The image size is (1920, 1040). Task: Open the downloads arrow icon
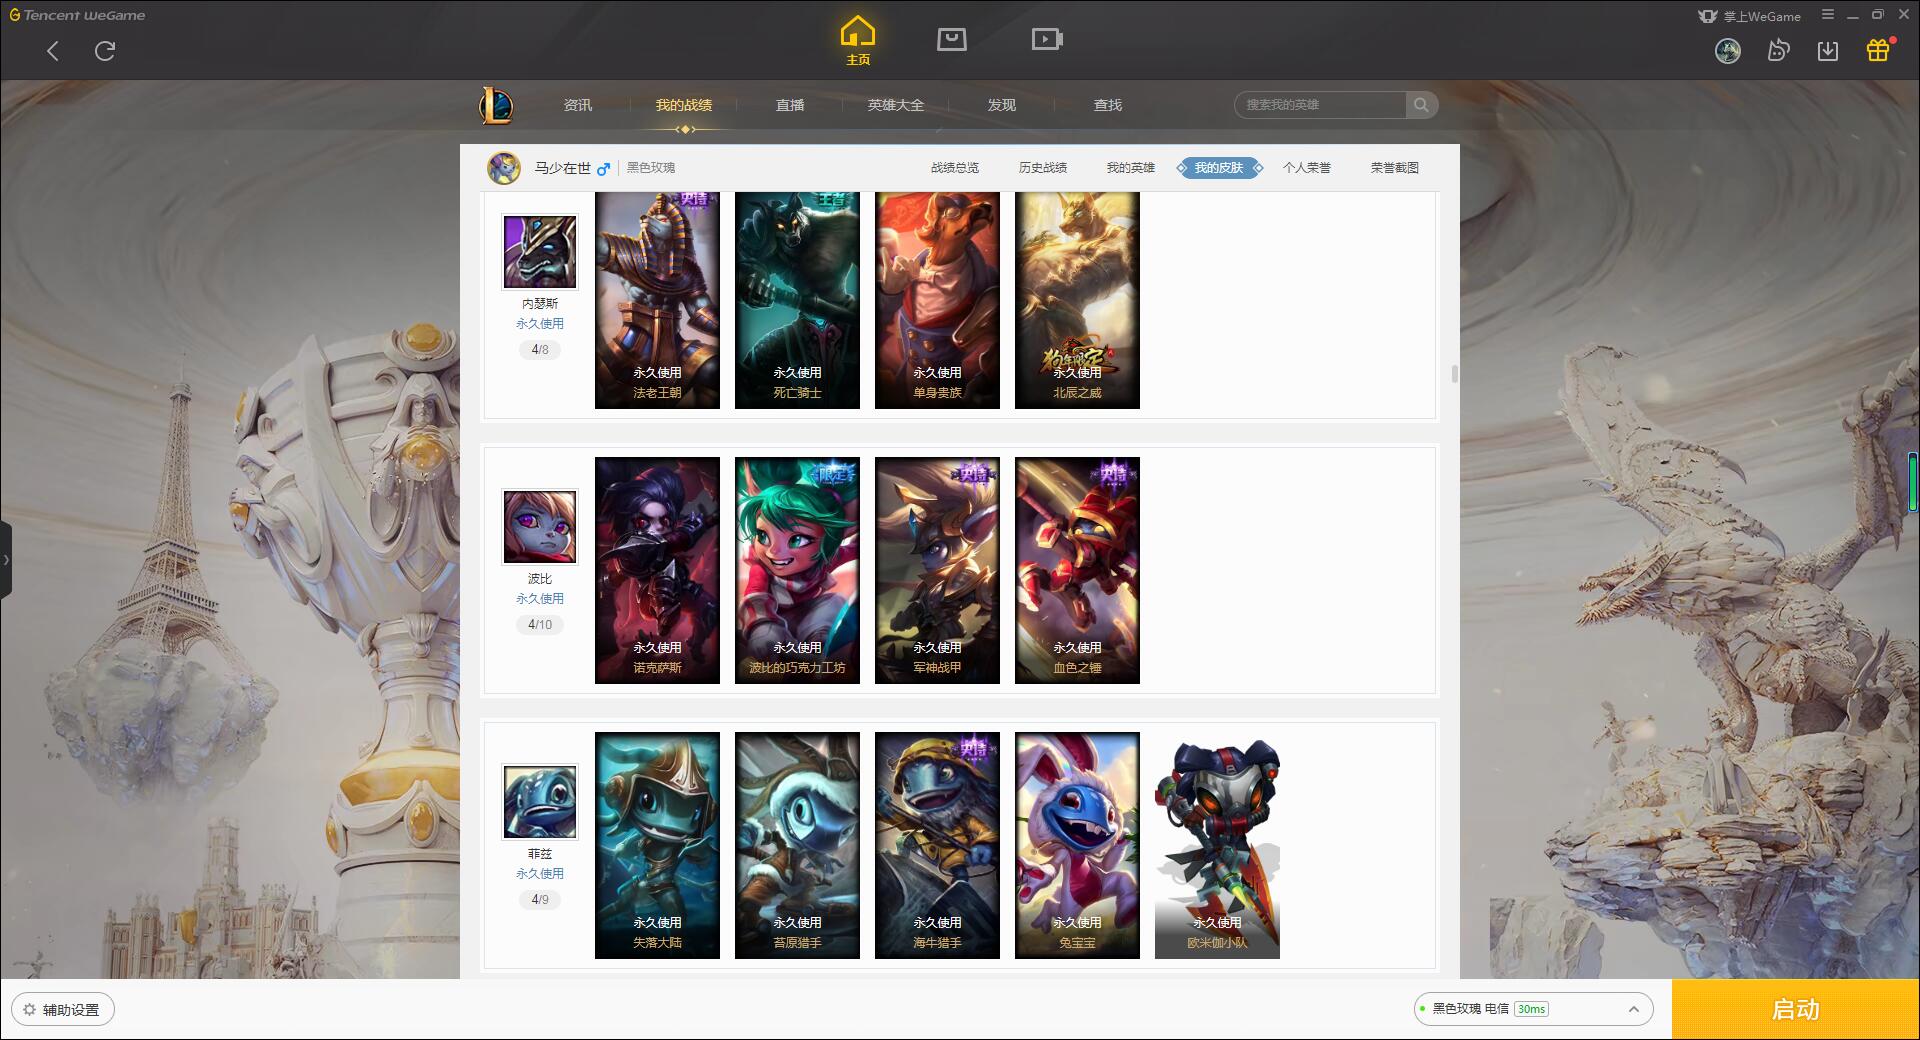(1828, 51)
